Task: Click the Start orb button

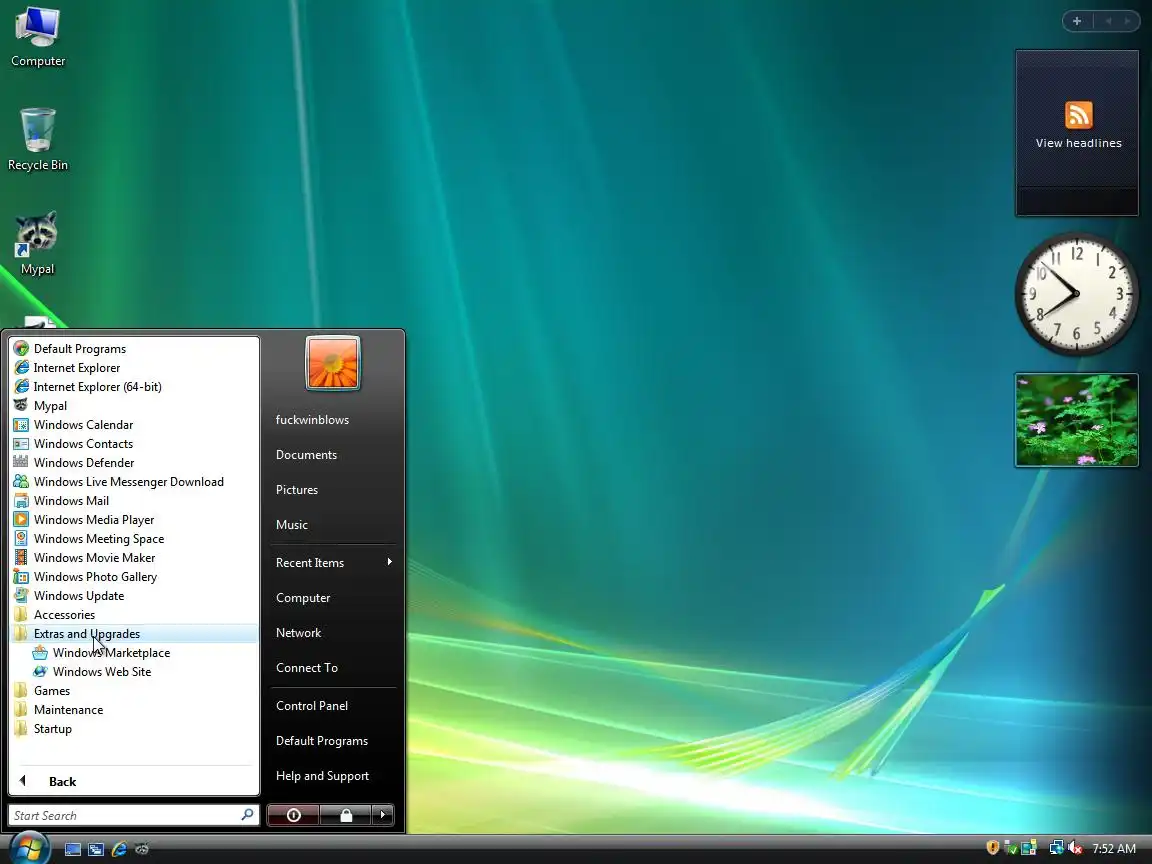Action: (29, 849)
